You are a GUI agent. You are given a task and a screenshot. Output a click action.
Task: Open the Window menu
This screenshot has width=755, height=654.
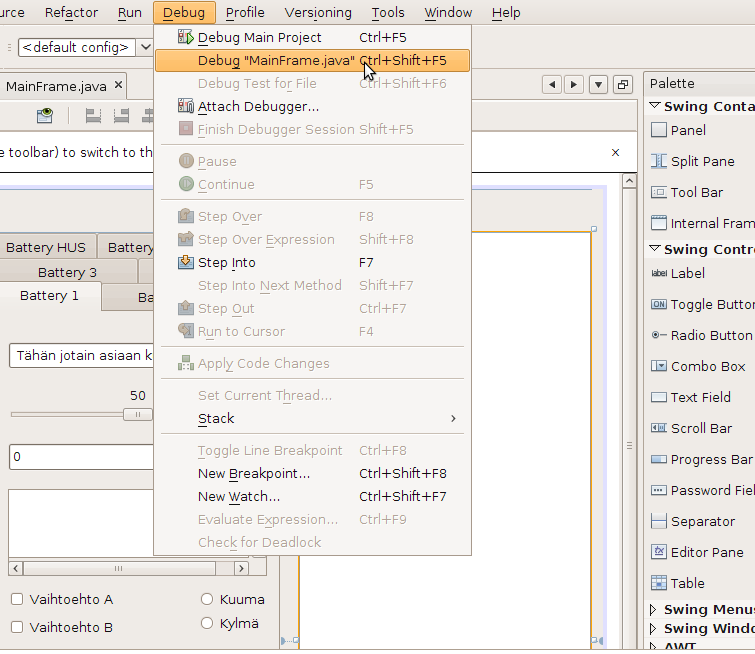pyautogui.click(x=448, y=13)
